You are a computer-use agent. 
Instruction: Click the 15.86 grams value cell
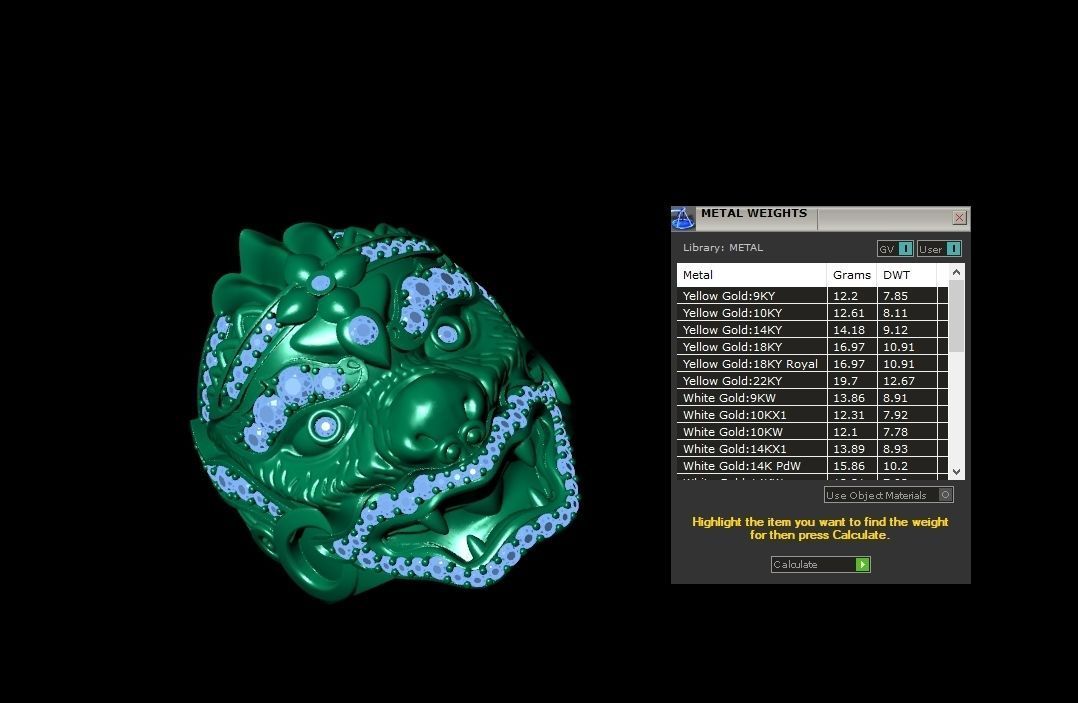click(x=852, y=466)
